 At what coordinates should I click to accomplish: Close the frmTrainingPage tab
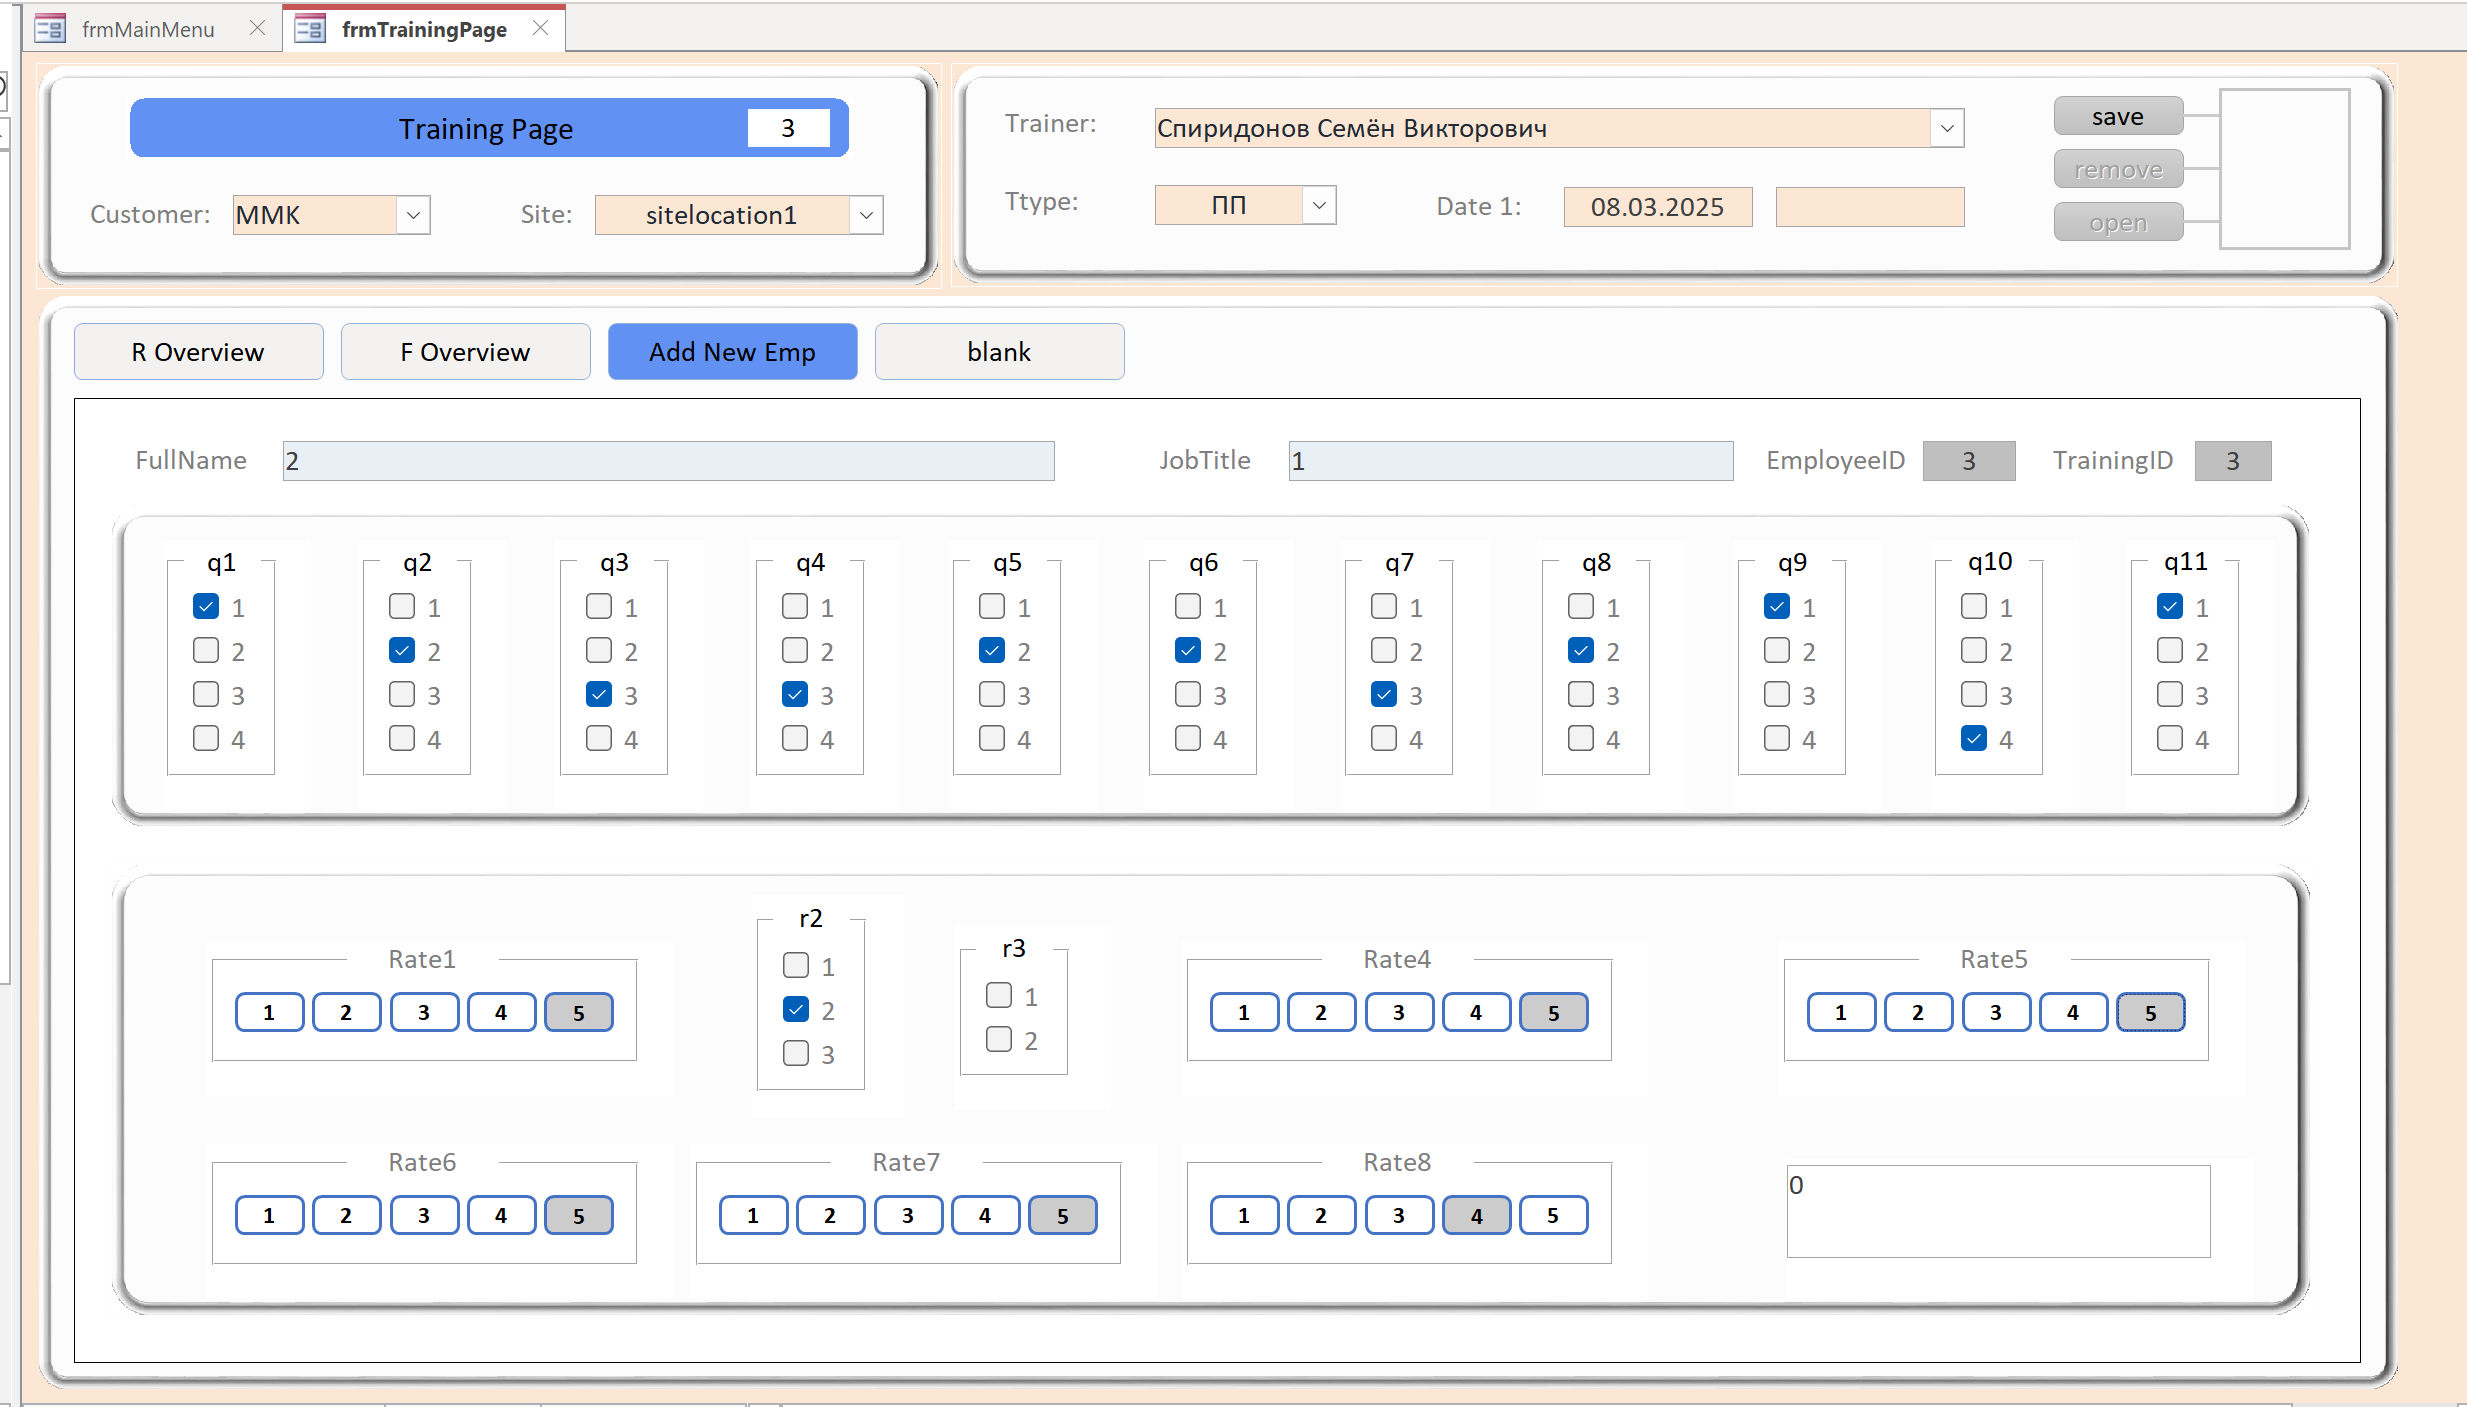coord(541,28)
